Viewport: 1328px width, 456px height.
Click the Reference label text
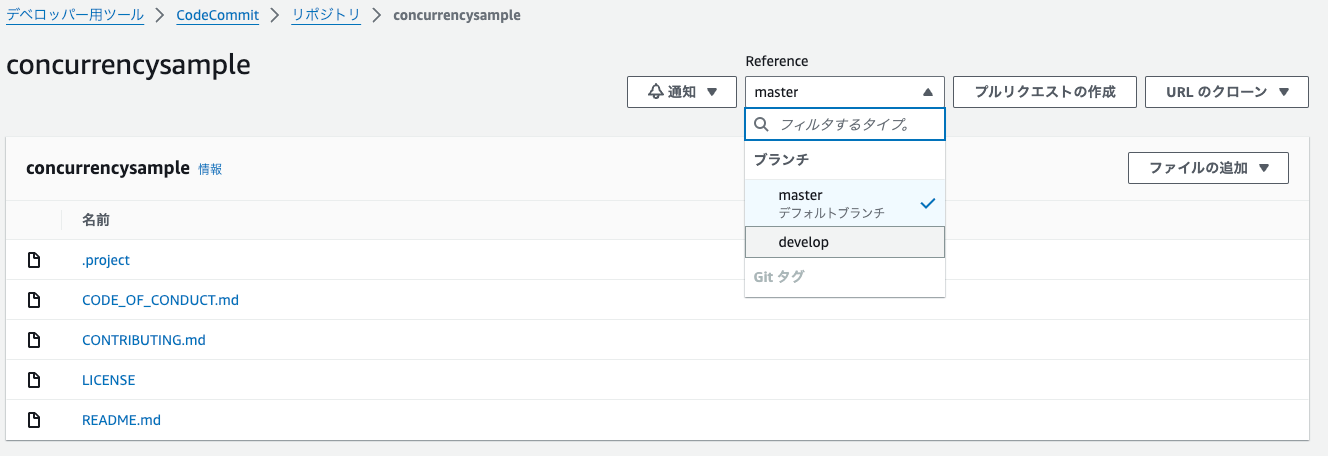[777, 61]
